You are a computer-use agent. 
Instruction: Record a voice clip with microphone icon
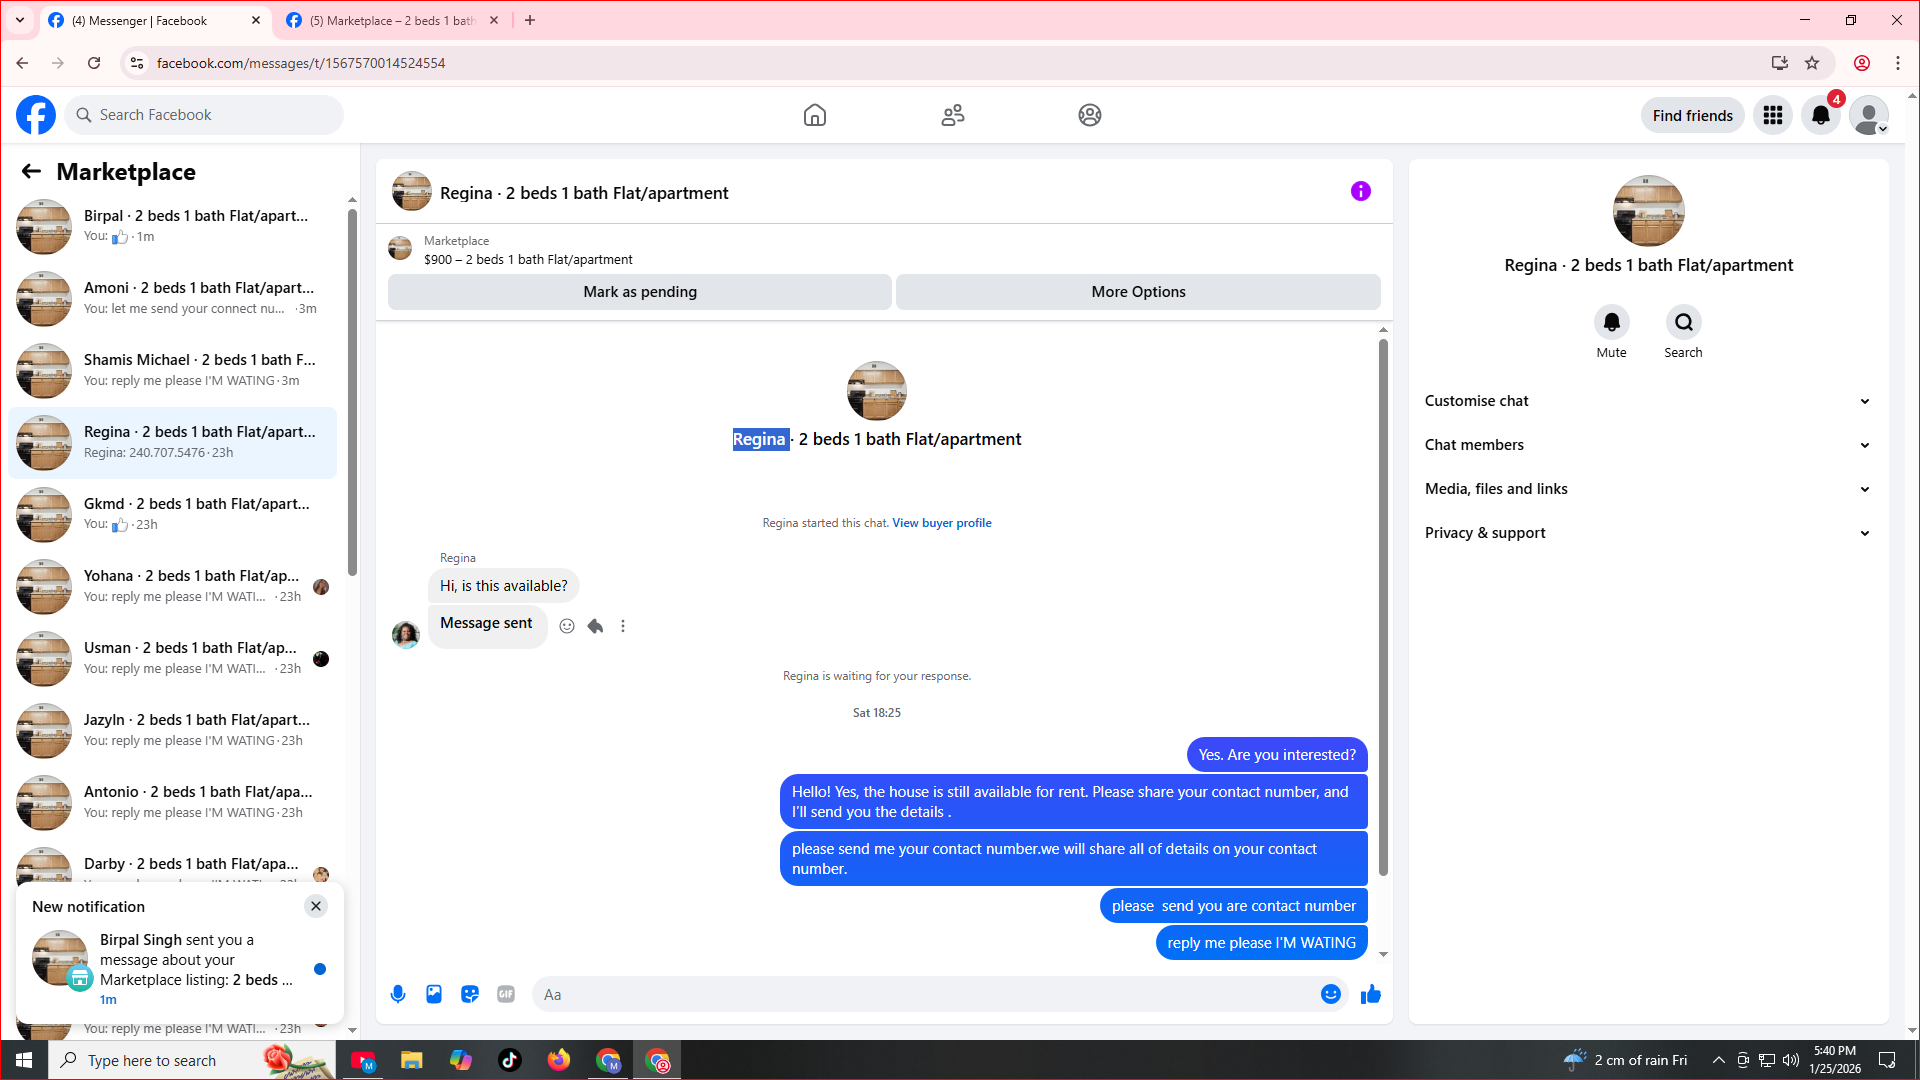pyautogui.click(x=398, y=994)
